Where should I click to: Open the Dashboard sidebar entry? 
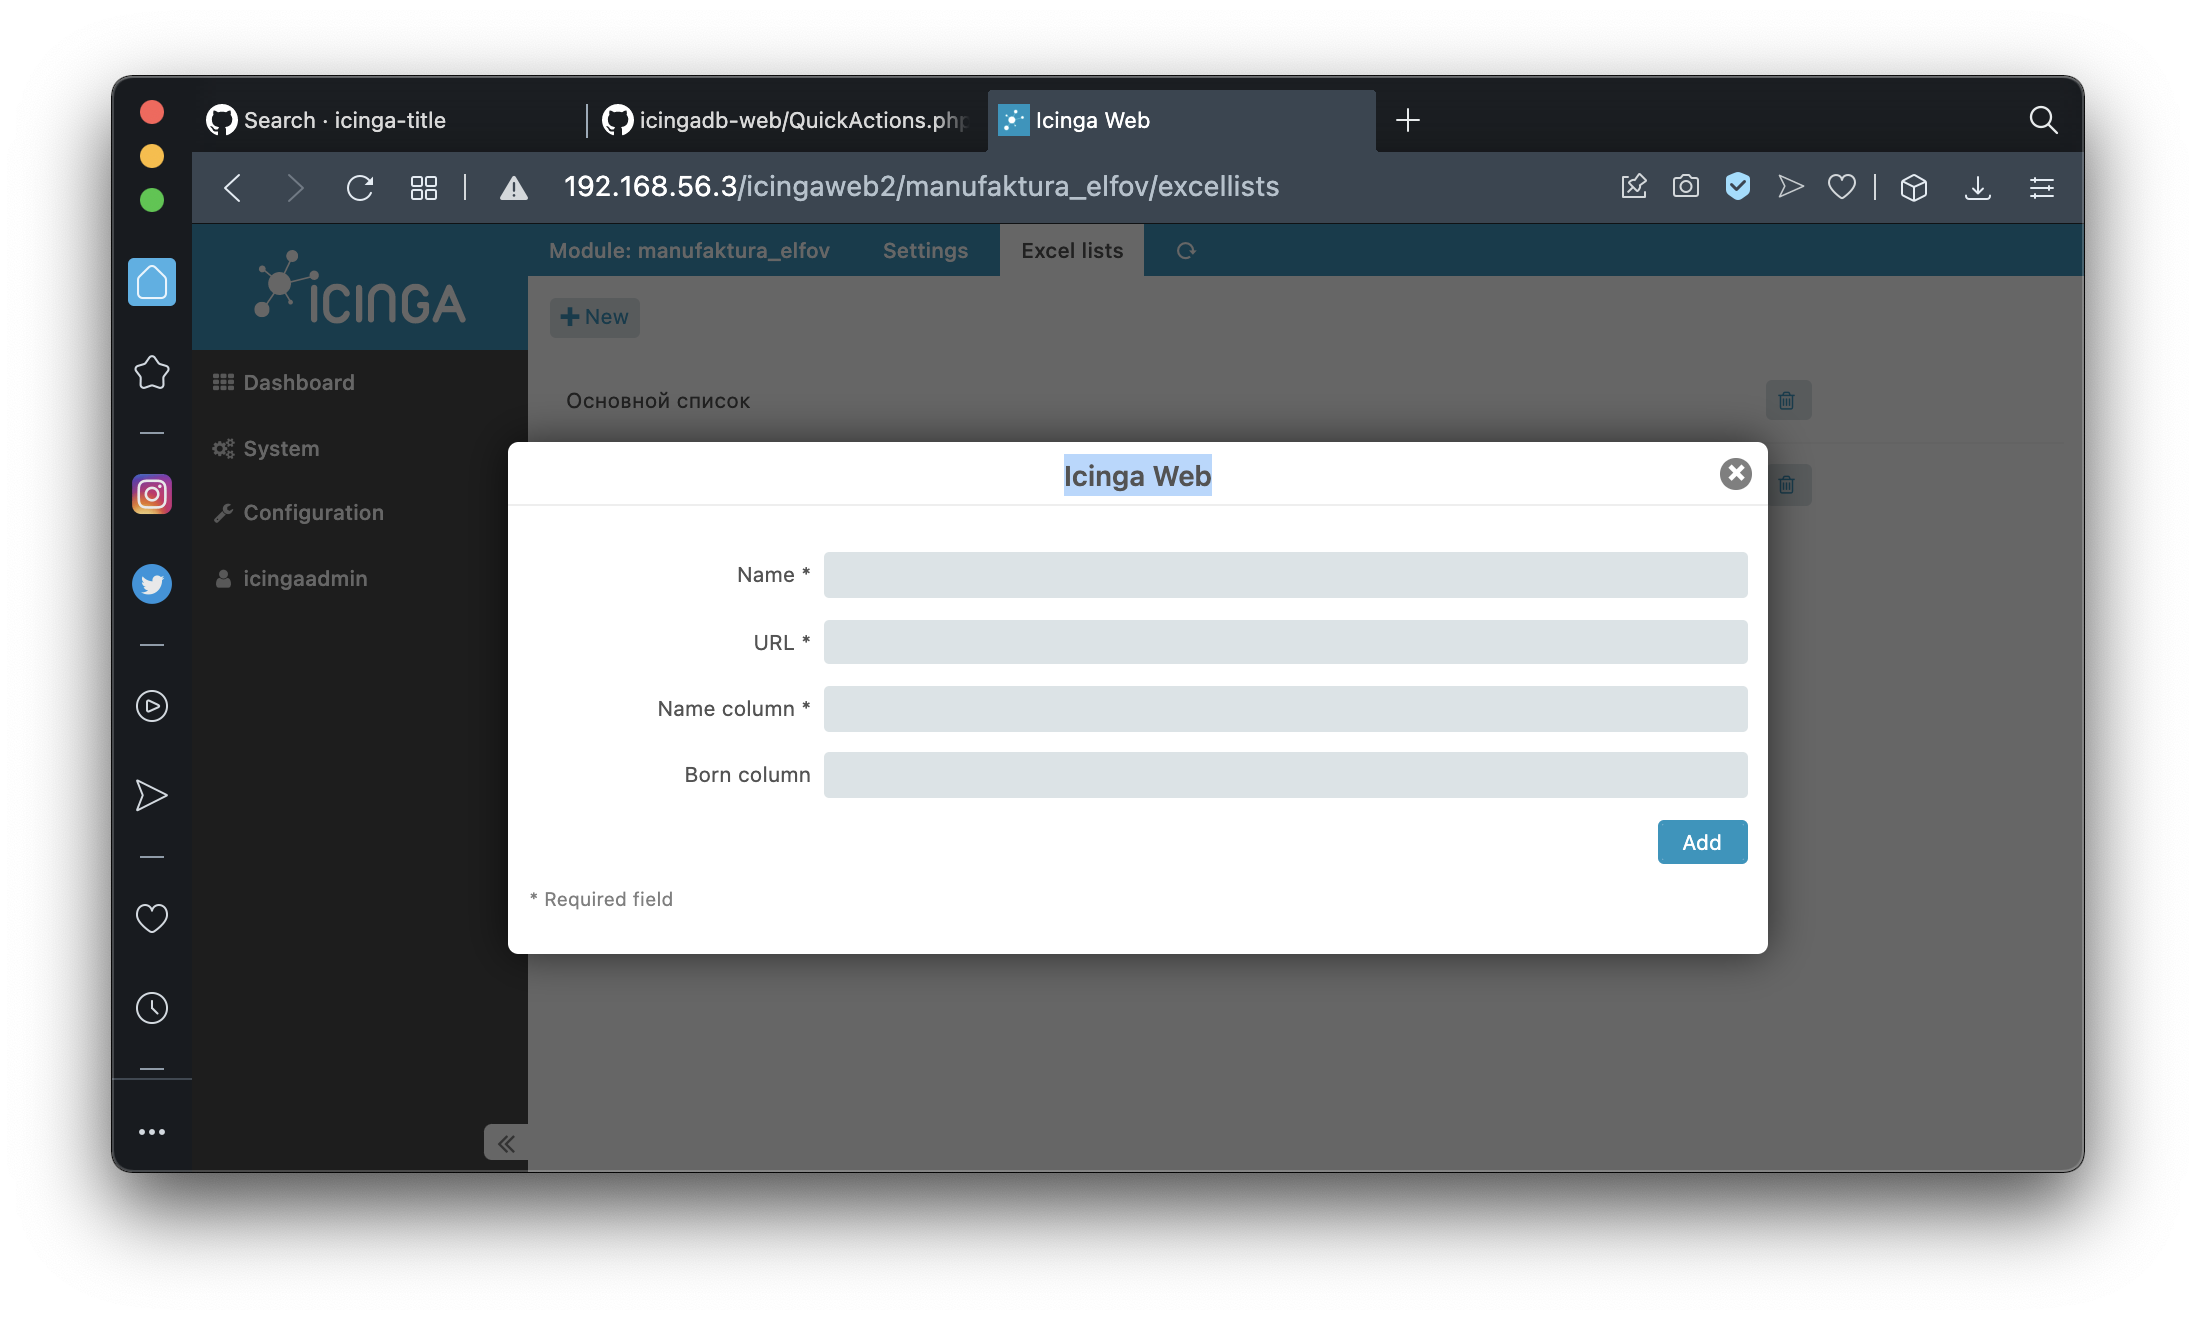pyautogui.click(x=298, y=382)
